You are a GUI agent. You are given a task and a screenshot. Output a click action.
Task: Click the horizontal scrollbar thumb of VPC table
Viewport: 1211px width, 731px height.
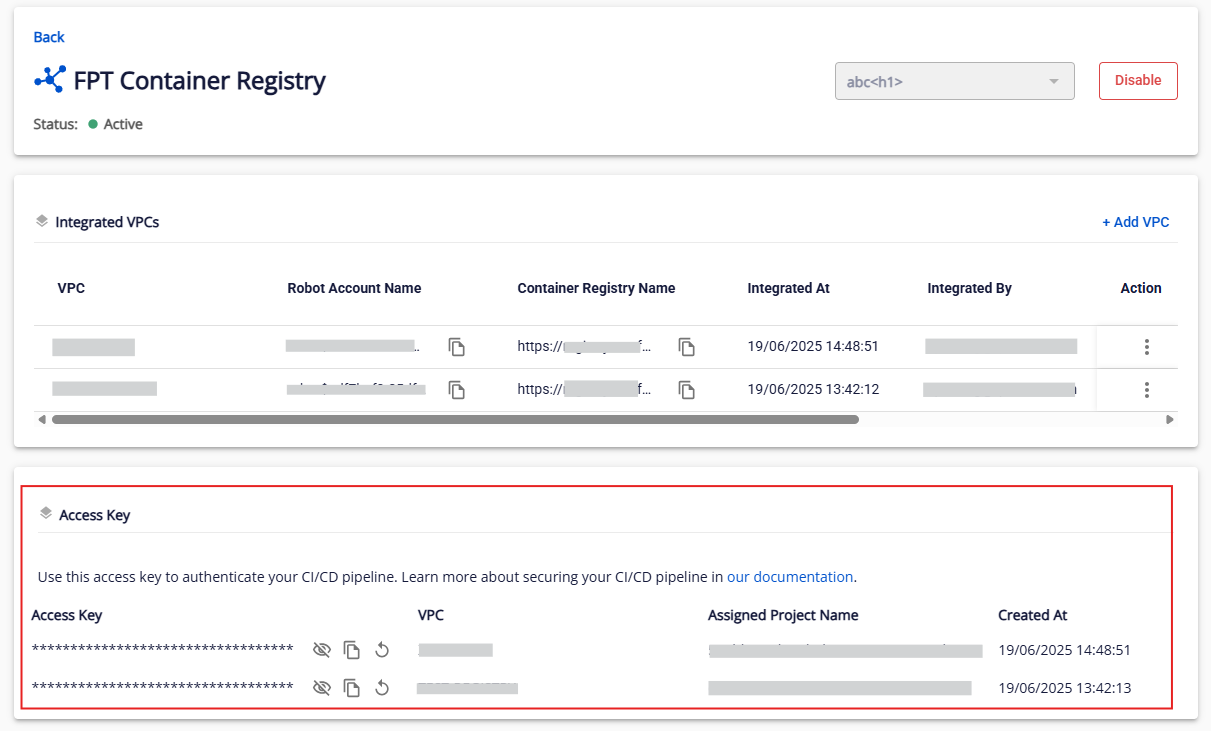coord(455,420)
